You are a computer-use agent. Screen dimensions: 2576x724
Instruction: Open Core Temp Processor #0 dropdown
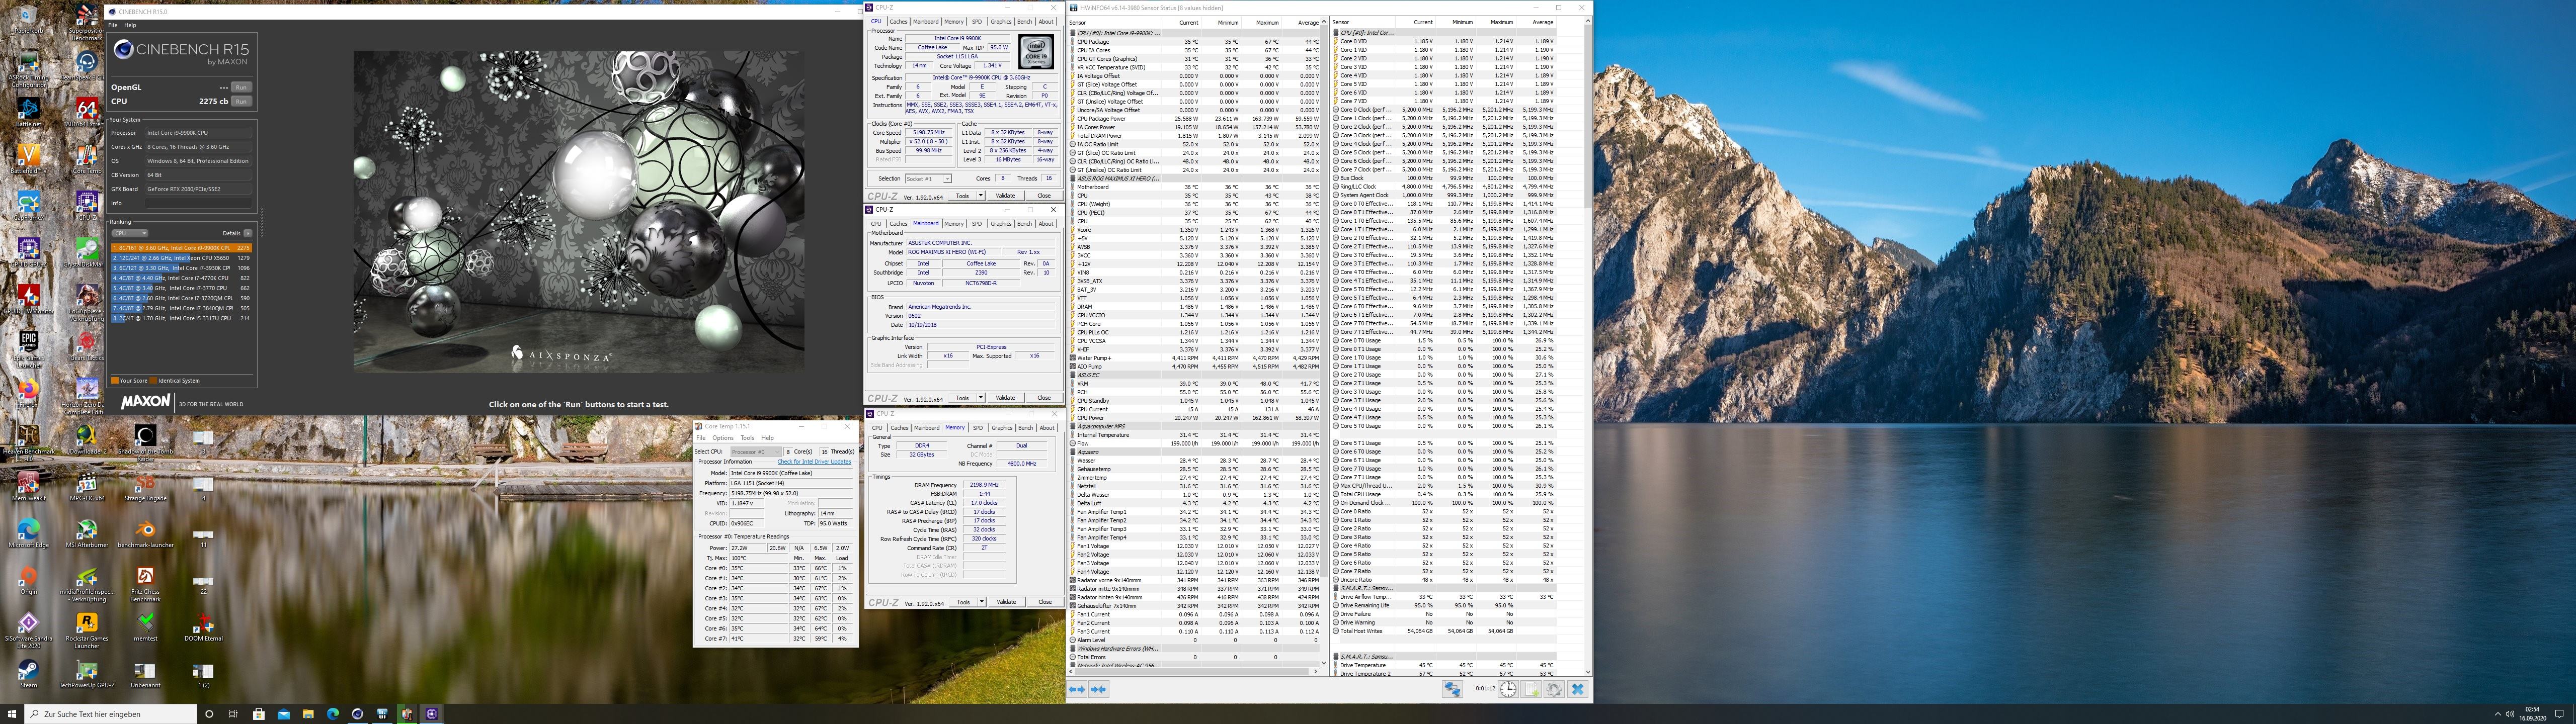(x=755, y=452)
